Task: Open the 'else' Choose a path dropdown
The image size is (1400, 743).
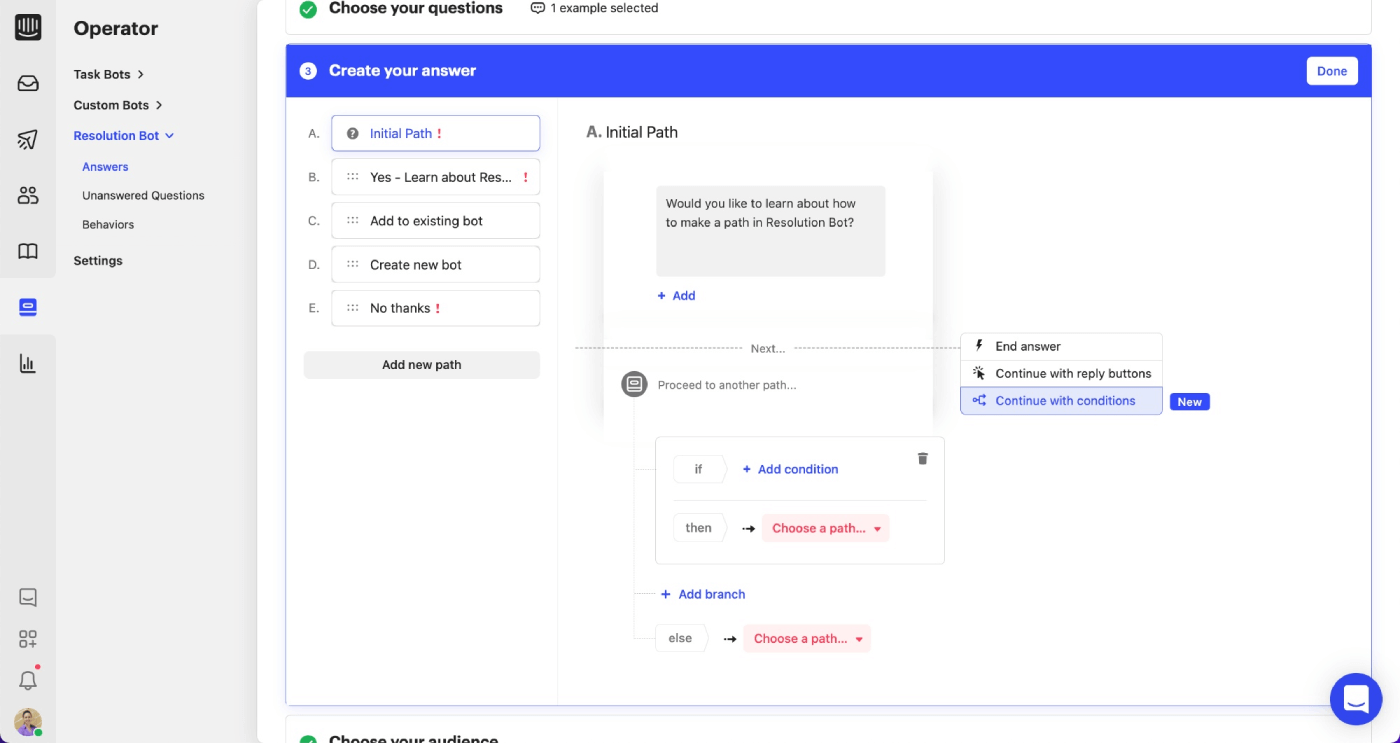Action: (x=806, y=639)
